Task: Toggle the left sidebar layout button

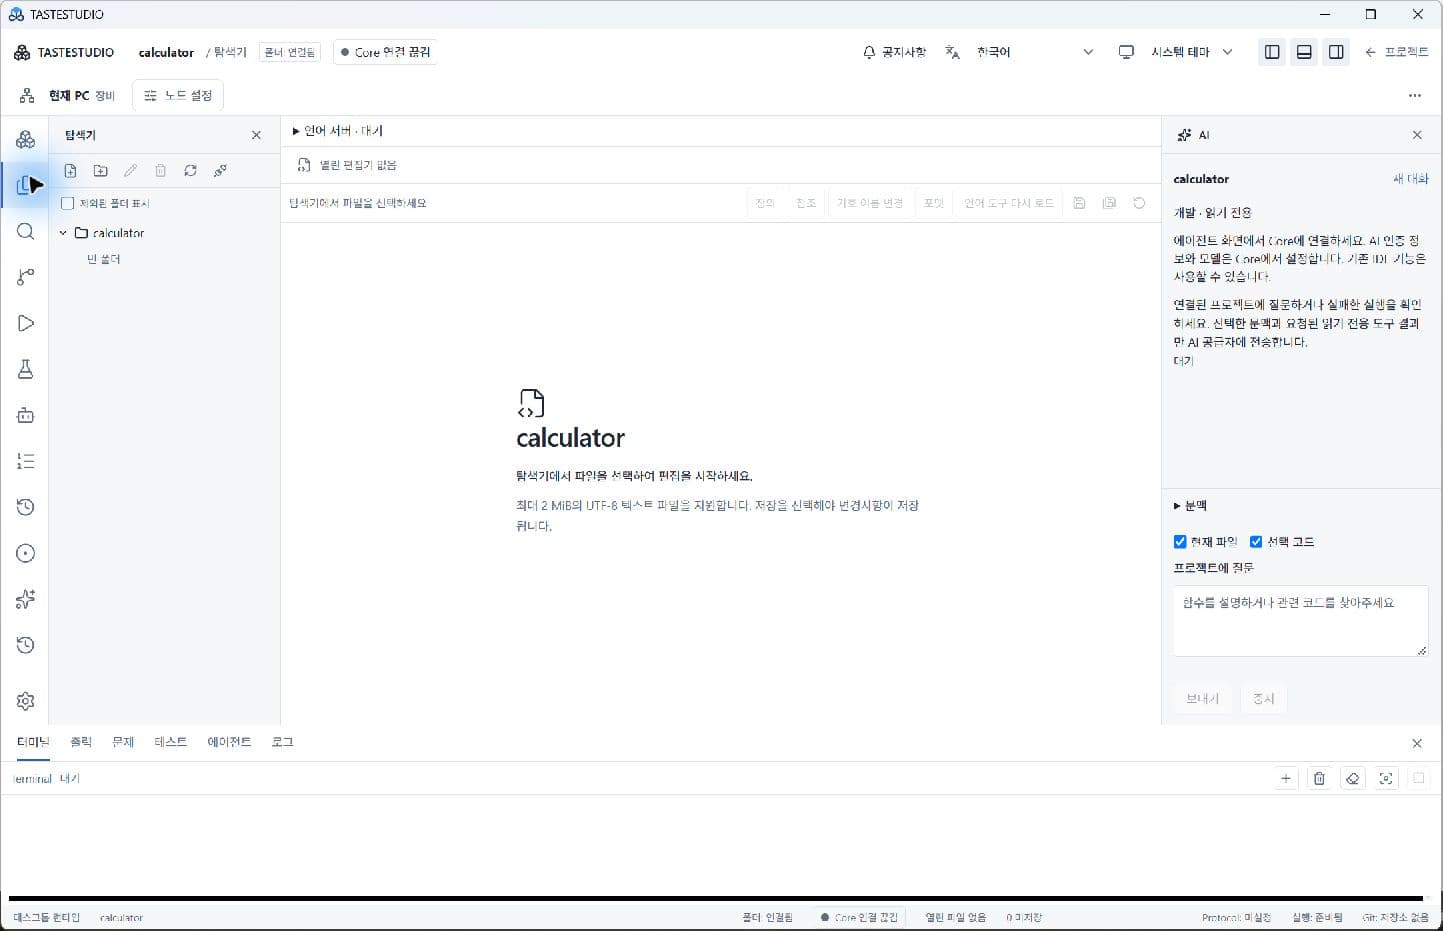Action: click(1272, 52)
